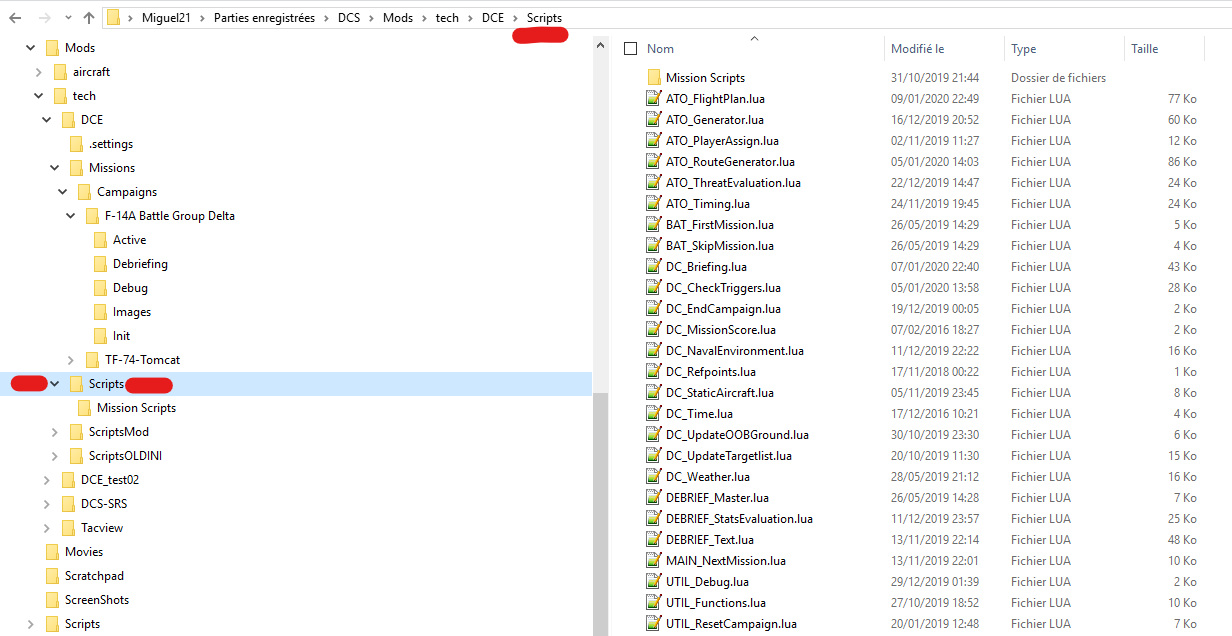Collapse the DCE tree node
1232x636 pixels.
(46, 120)
